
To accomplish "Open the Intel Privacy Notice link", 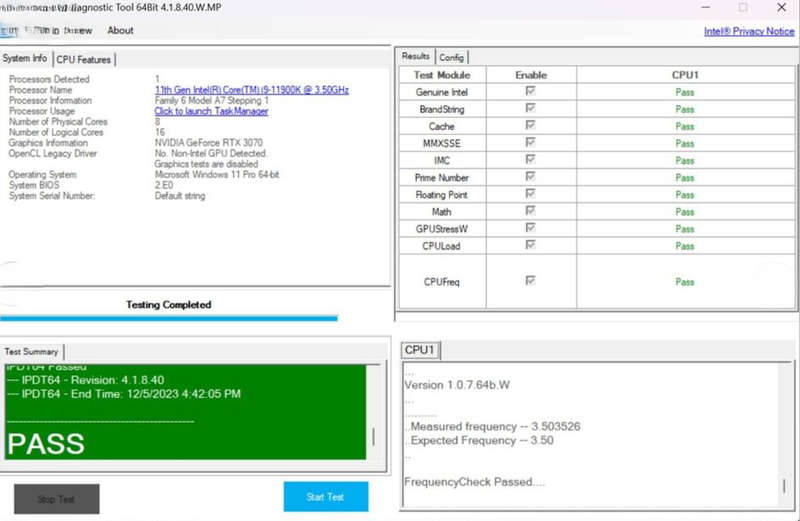I will coord(749,31).
